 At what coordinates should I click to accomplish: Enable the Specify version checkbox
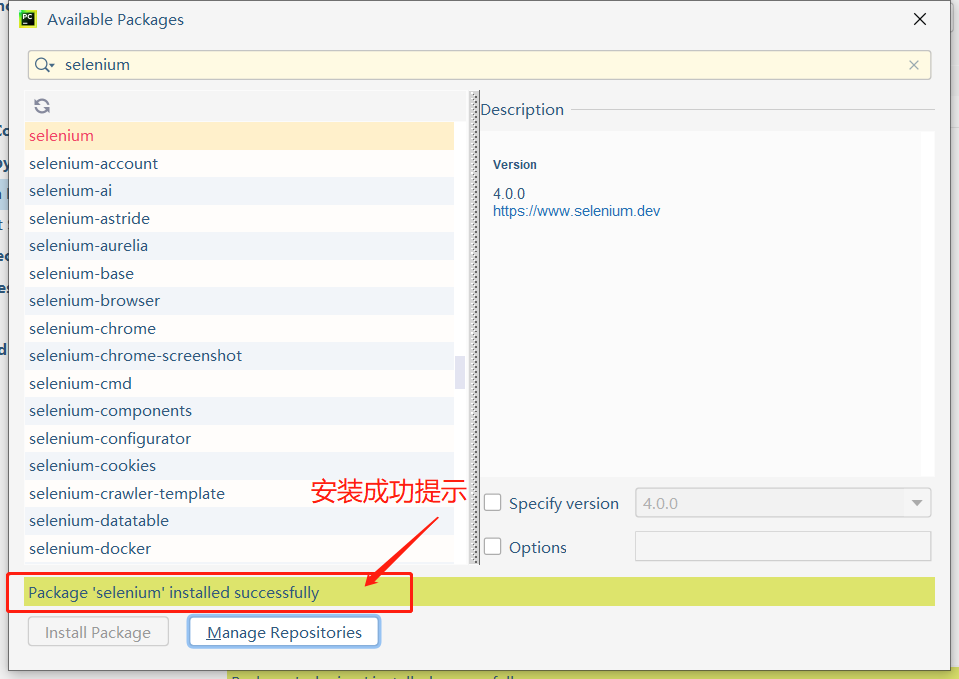pyautogui.click(x=492, y=503)
